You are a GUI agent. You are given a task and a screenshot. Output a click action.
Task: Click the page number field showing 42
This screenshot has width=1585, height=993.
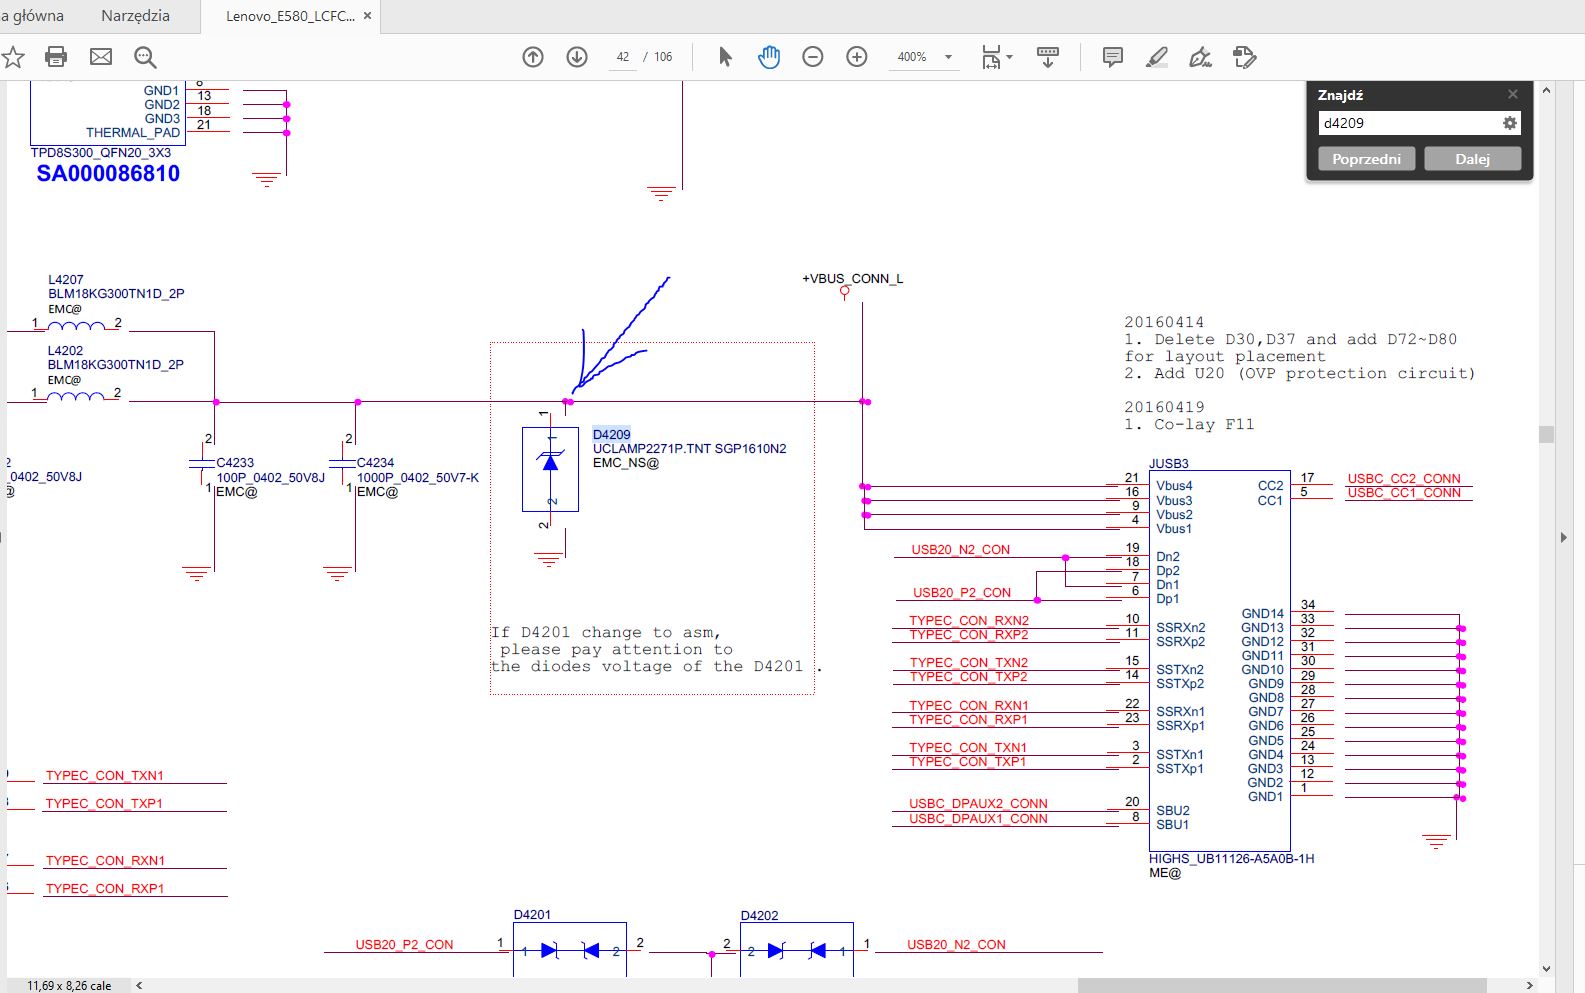(x=622, y=57)
